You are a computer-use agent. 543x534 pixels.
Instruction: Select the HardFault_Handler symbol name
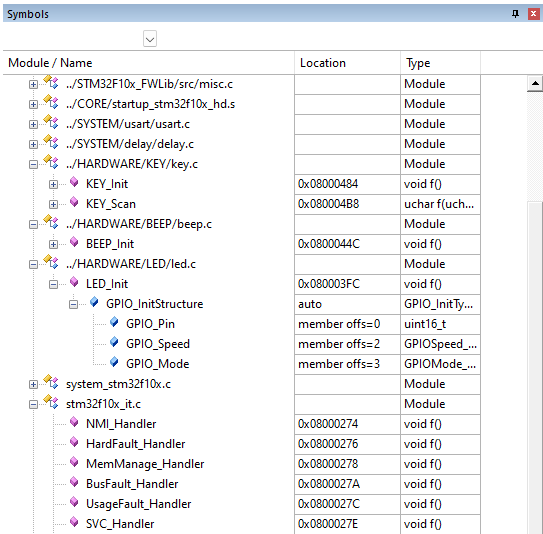(x=135, y=444)
